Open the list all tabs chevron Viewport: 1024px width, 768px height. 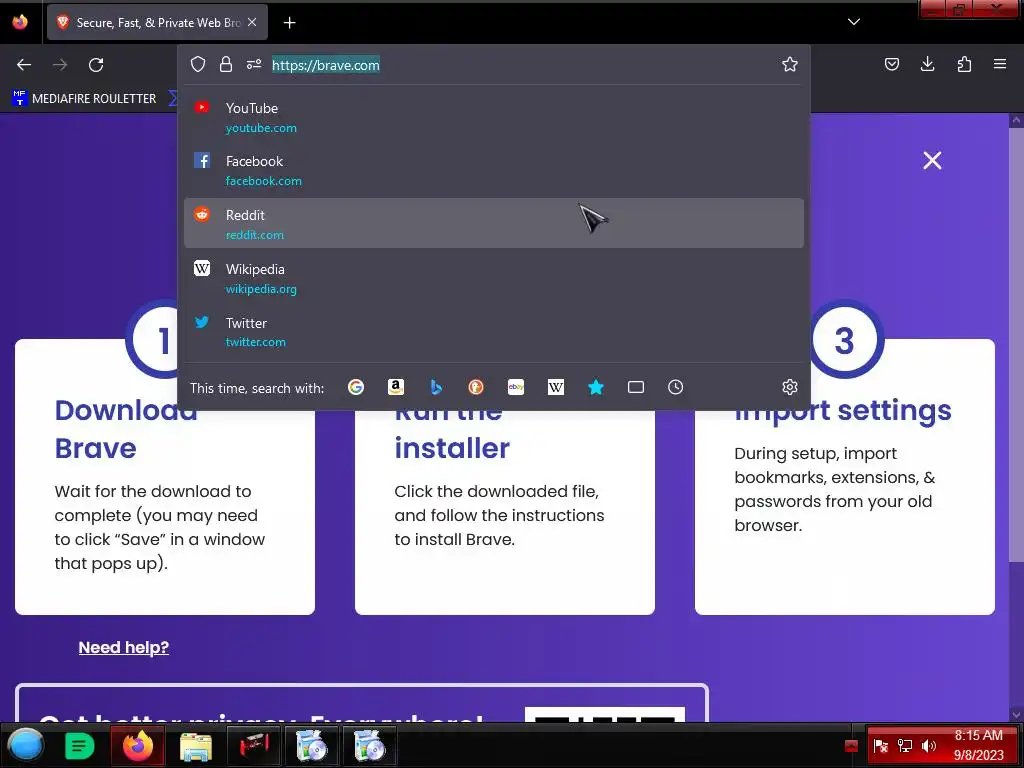pyautogui.click(x=854, y=22)
